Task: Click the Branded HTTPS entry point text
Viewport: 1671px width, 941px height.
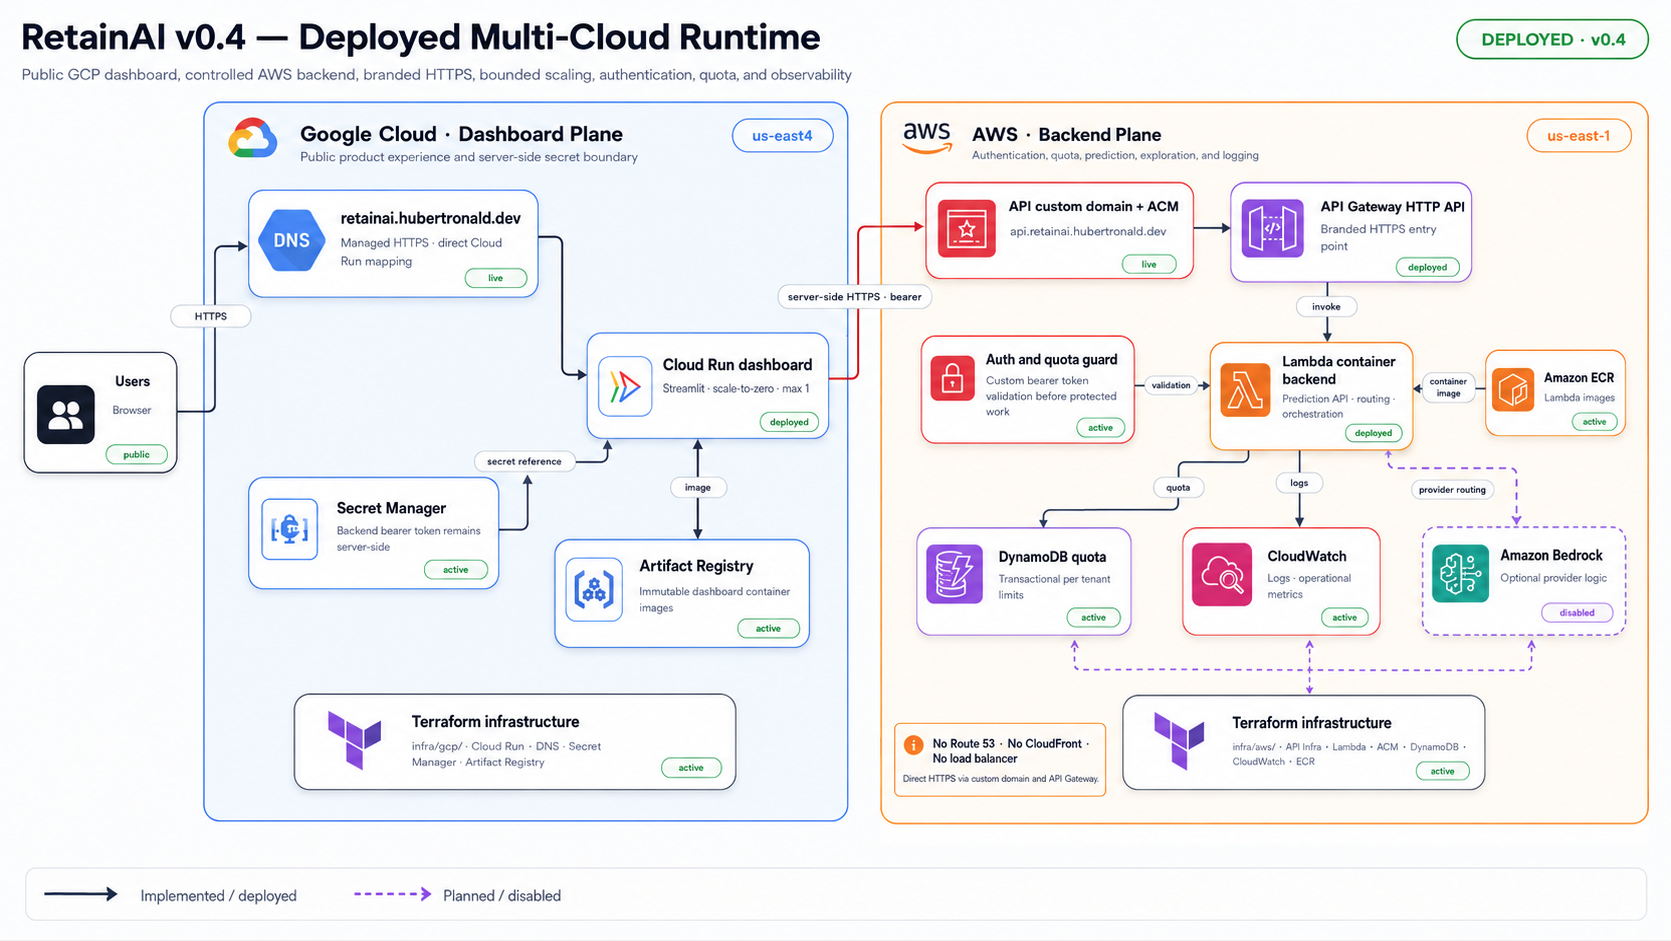Action: click(1378, 238)
